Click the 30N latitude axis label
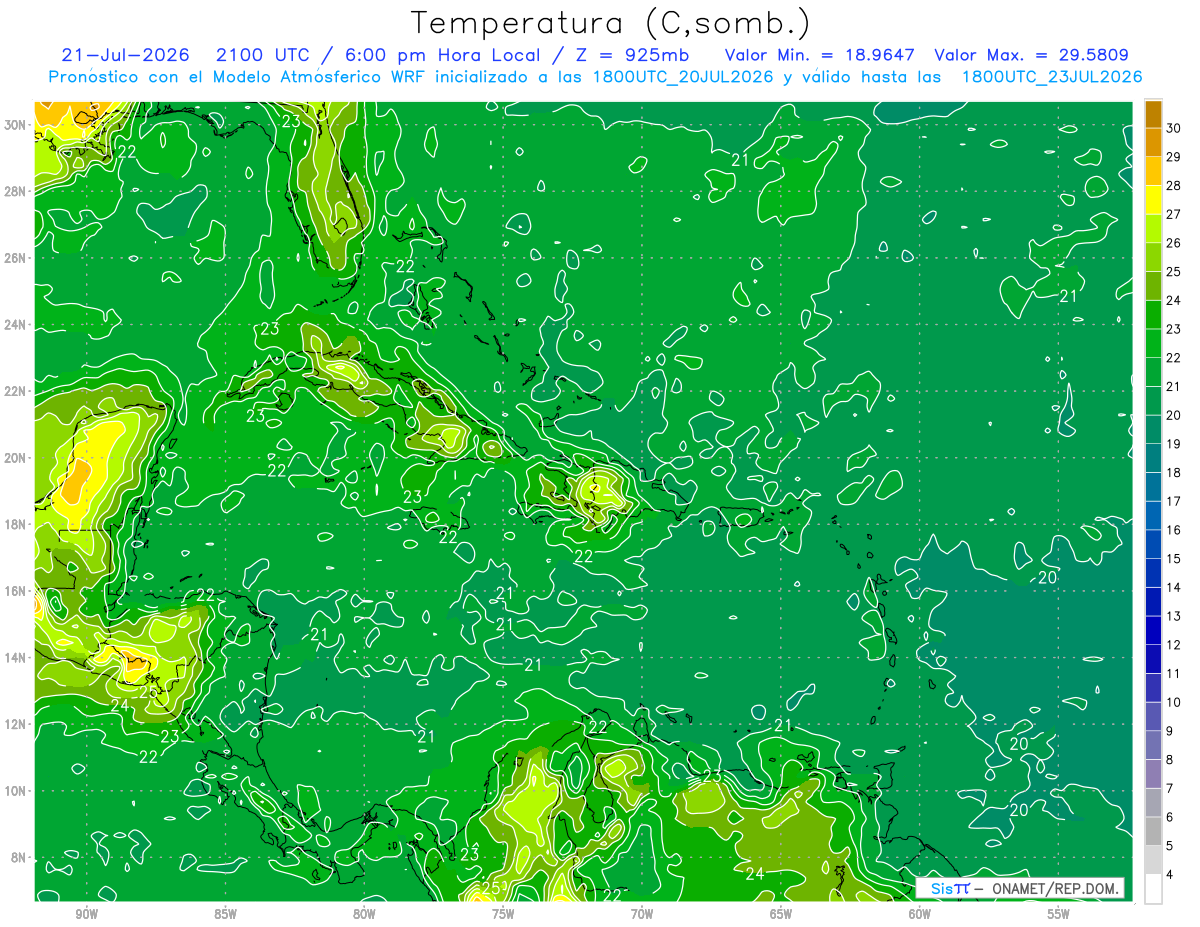This screenshot has width=1200, height=927. coord(17,125)
